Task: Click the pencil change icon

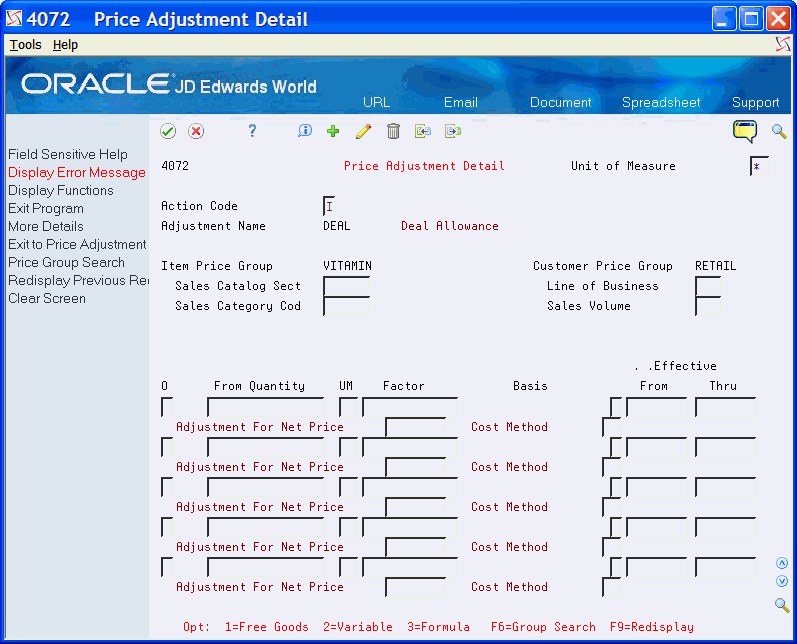Action: coord(363,131)
